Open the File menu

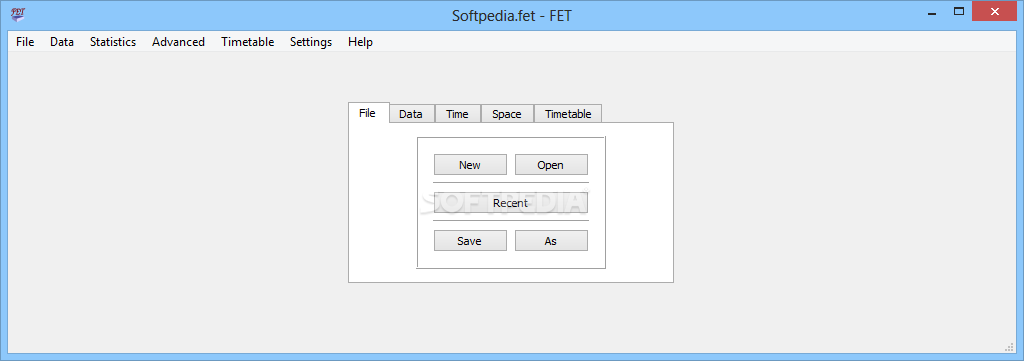(25, 42)
